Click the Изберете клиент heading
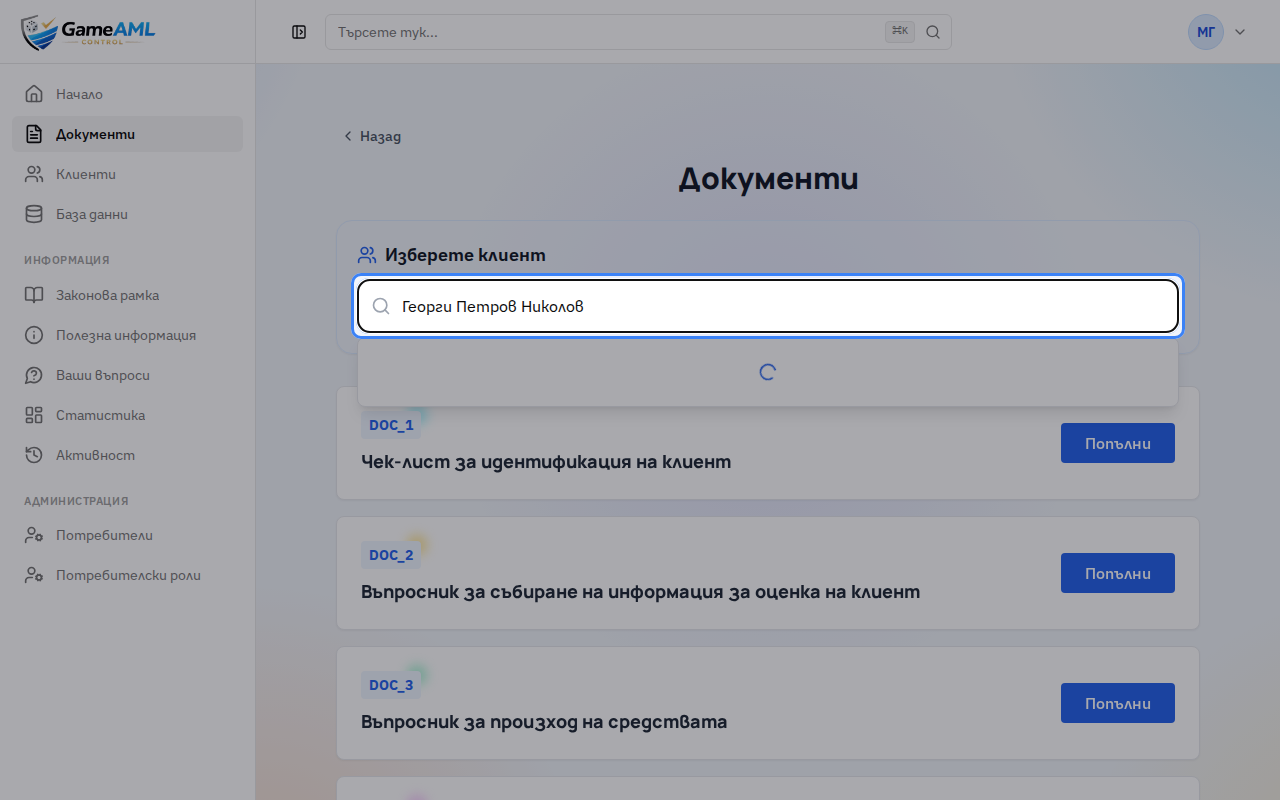The image size is (1280, 800). pos(465,255)
